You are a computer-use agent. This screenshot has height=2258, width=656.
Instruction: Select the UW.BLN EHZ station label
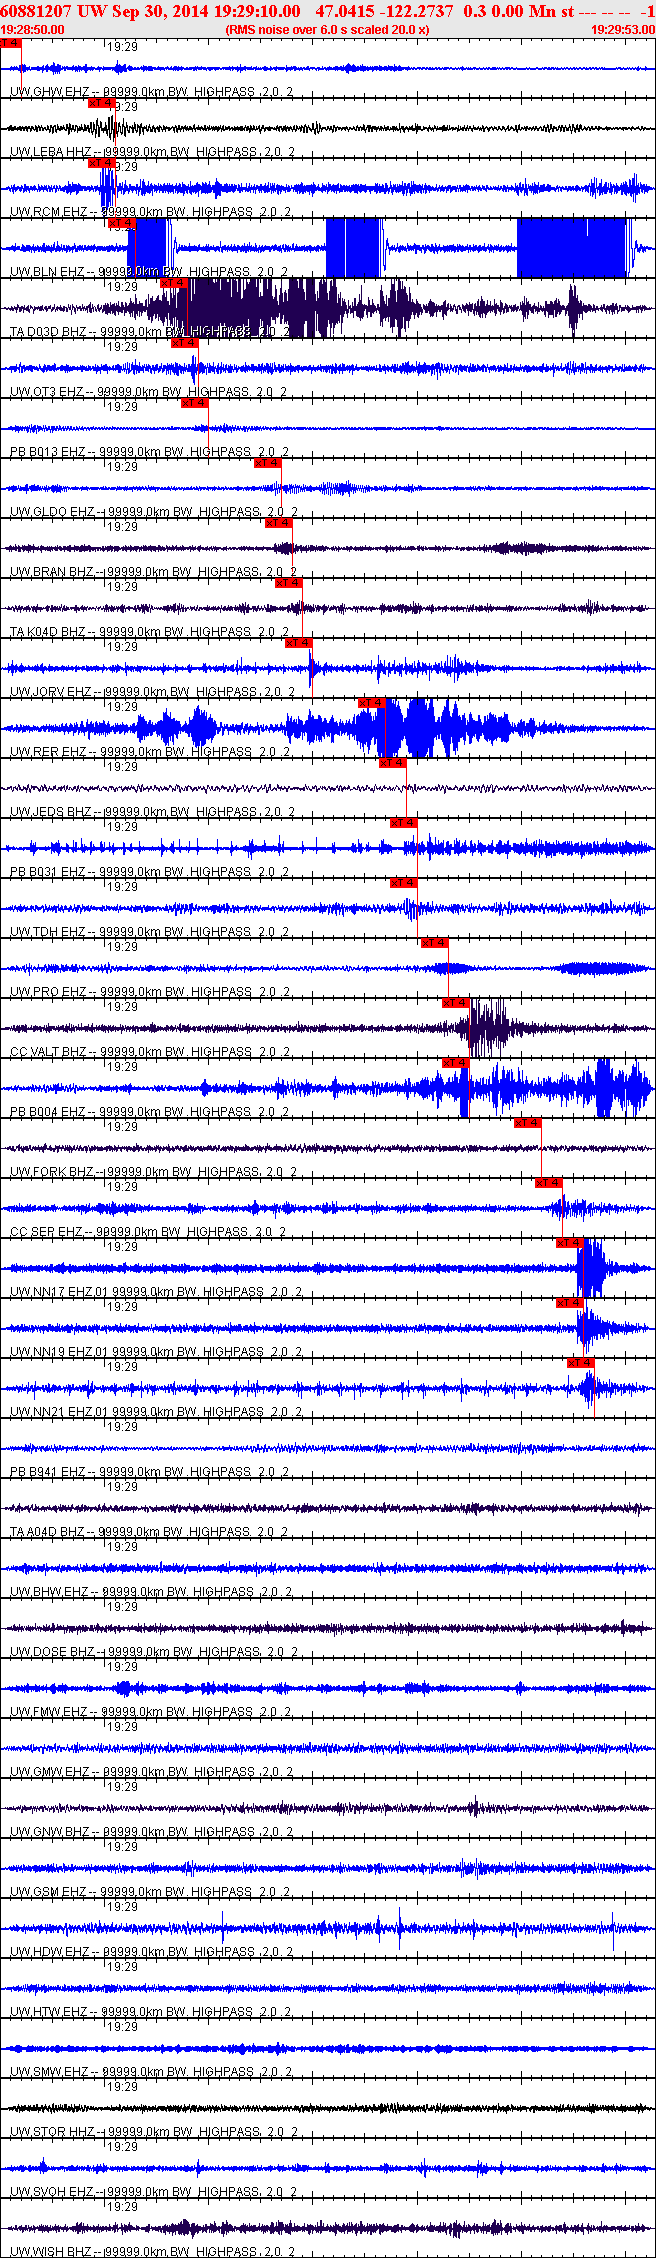pyautogui.click(x=48, y=272)
